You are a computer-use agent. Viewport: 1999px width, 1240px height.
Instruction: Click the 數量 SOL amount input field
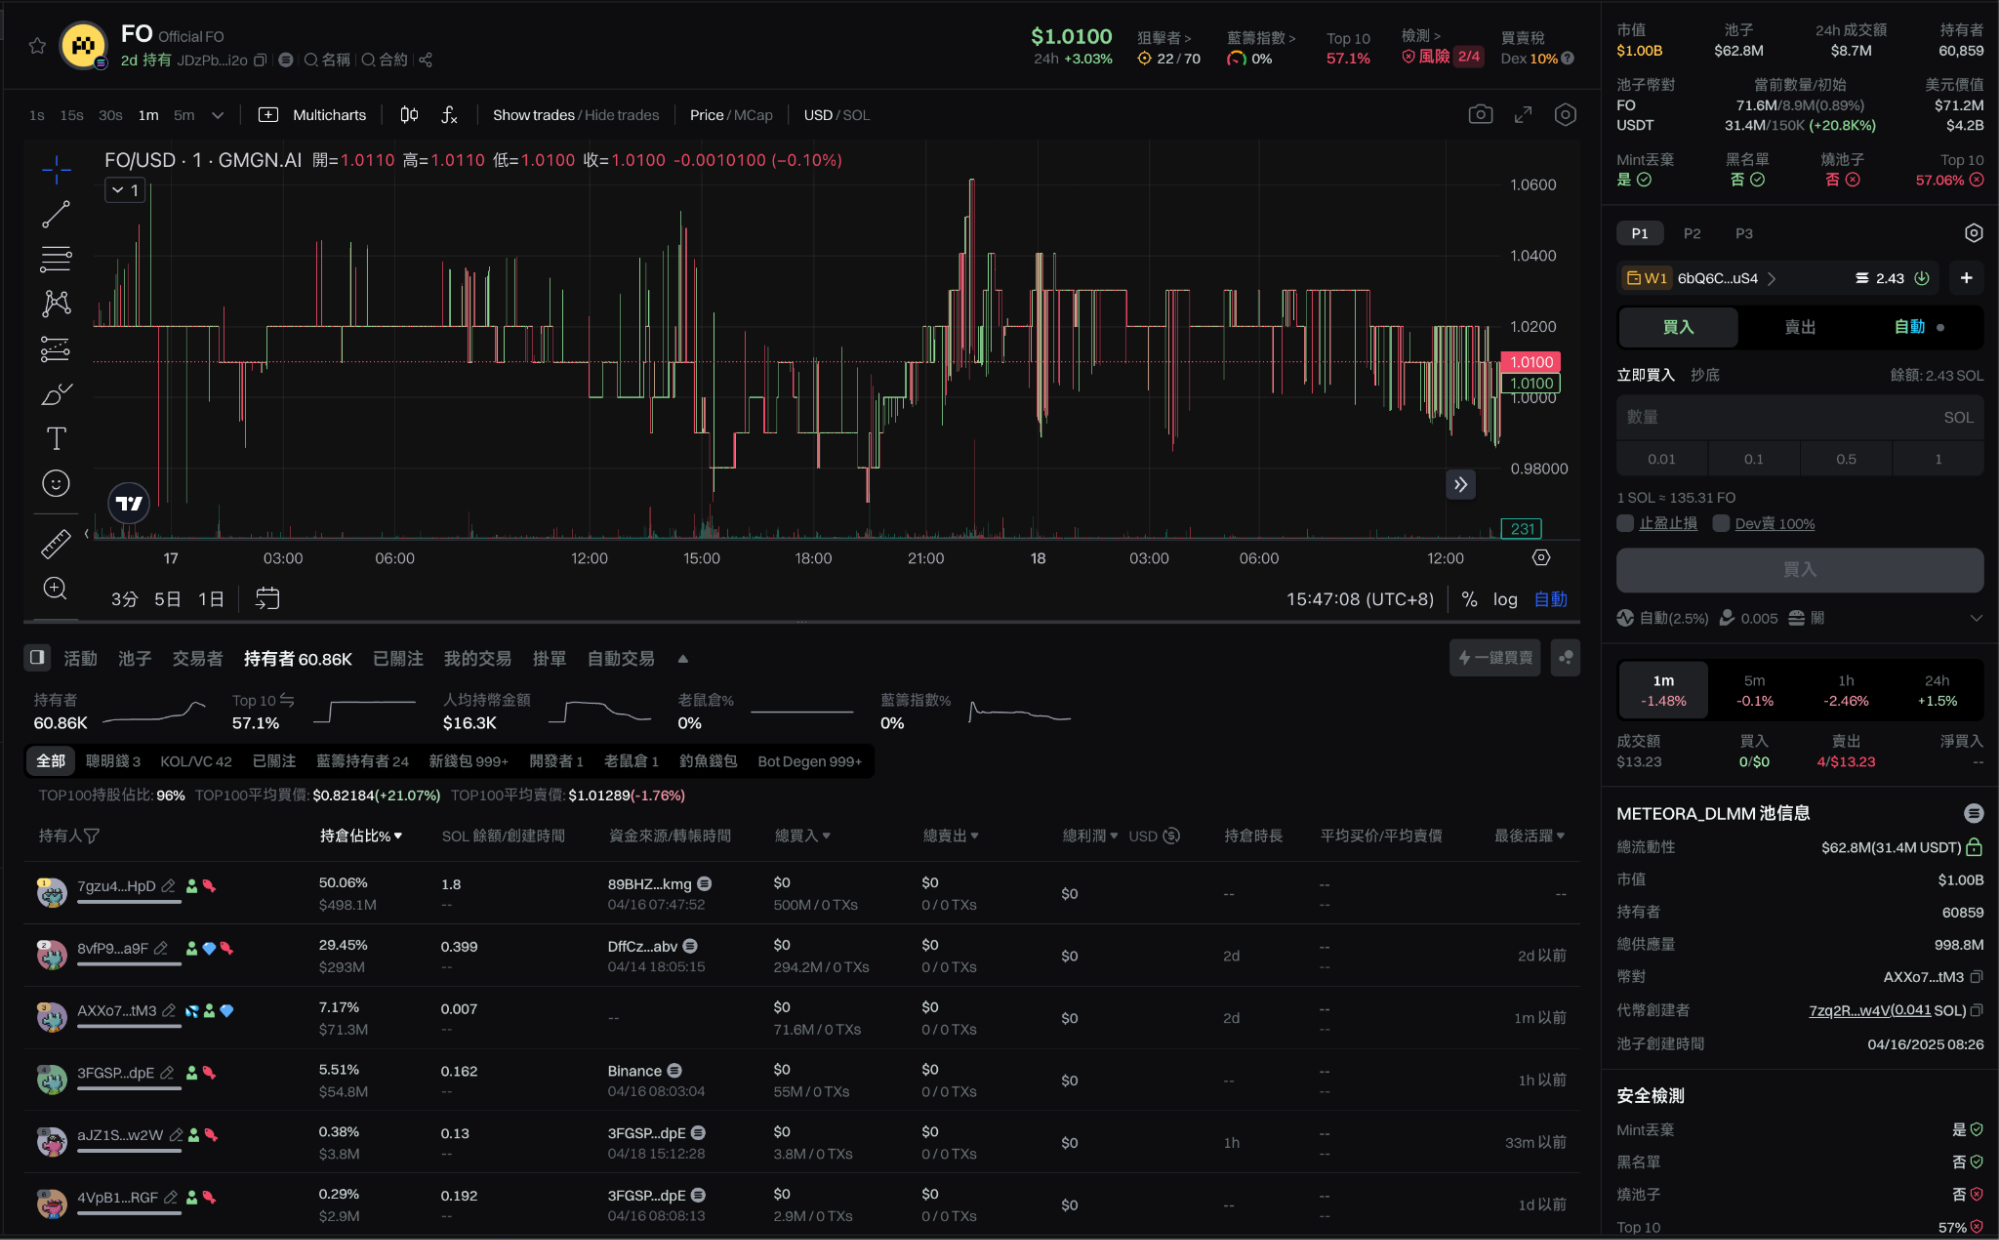(1780, 417)
